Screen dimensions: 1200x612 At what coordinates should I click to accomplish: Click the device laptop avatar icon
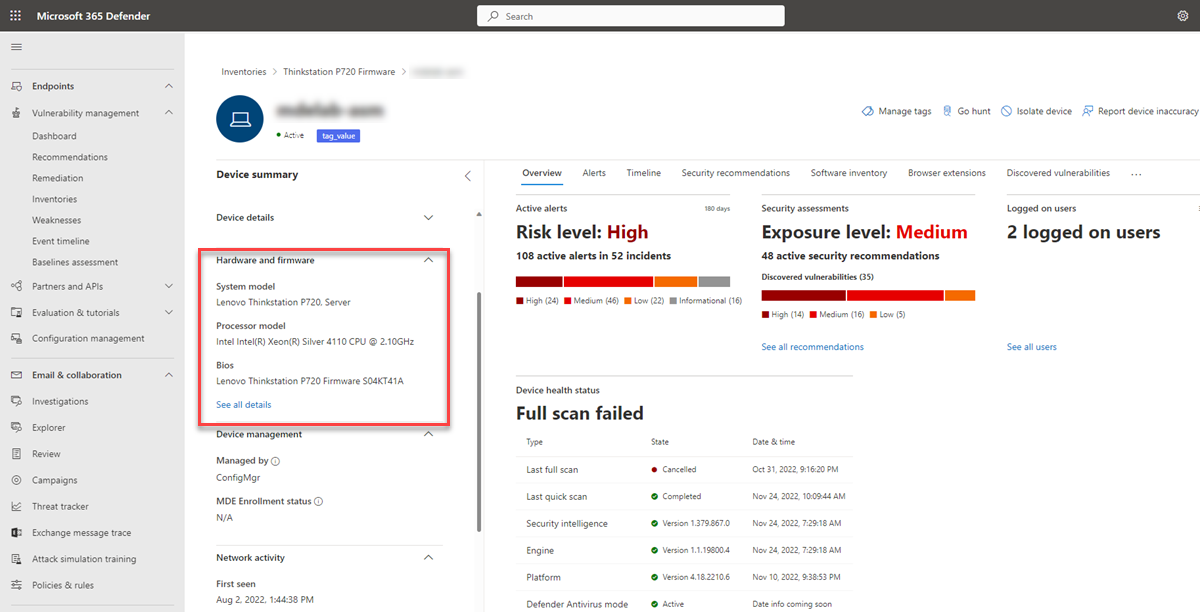pyautogui.click(x=240, y=120)
